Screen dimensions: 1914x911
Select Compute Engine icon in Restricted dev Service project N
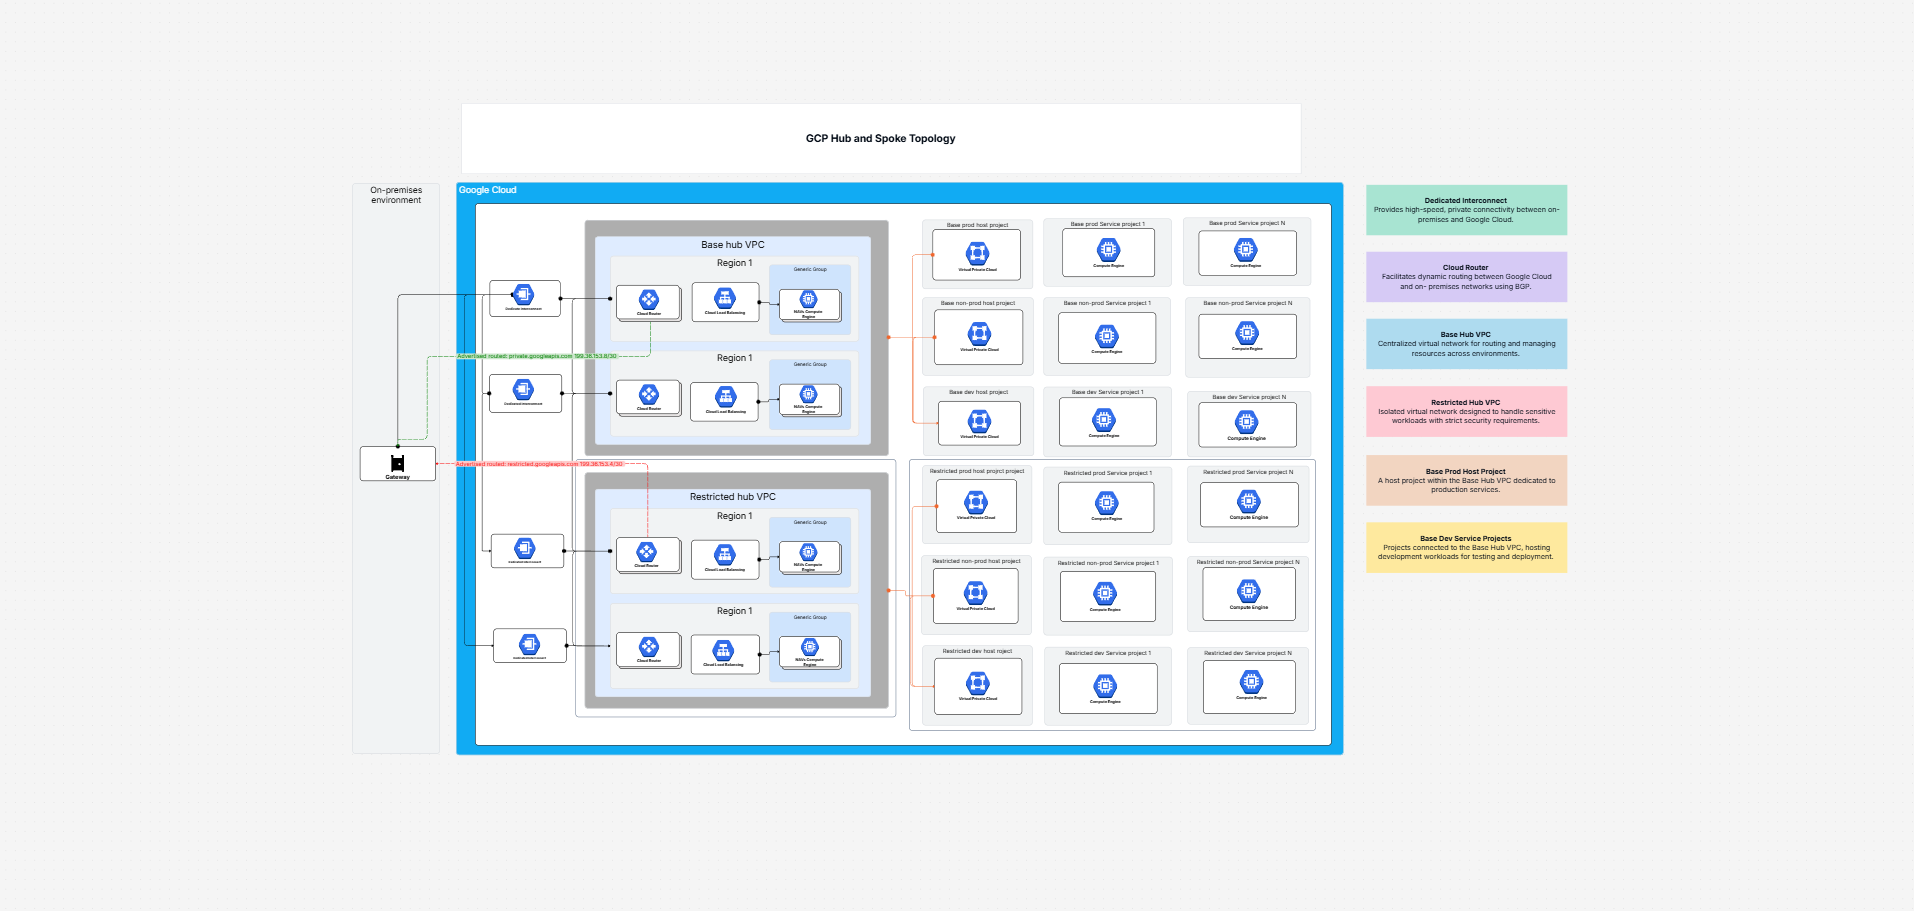(1251, 682)
